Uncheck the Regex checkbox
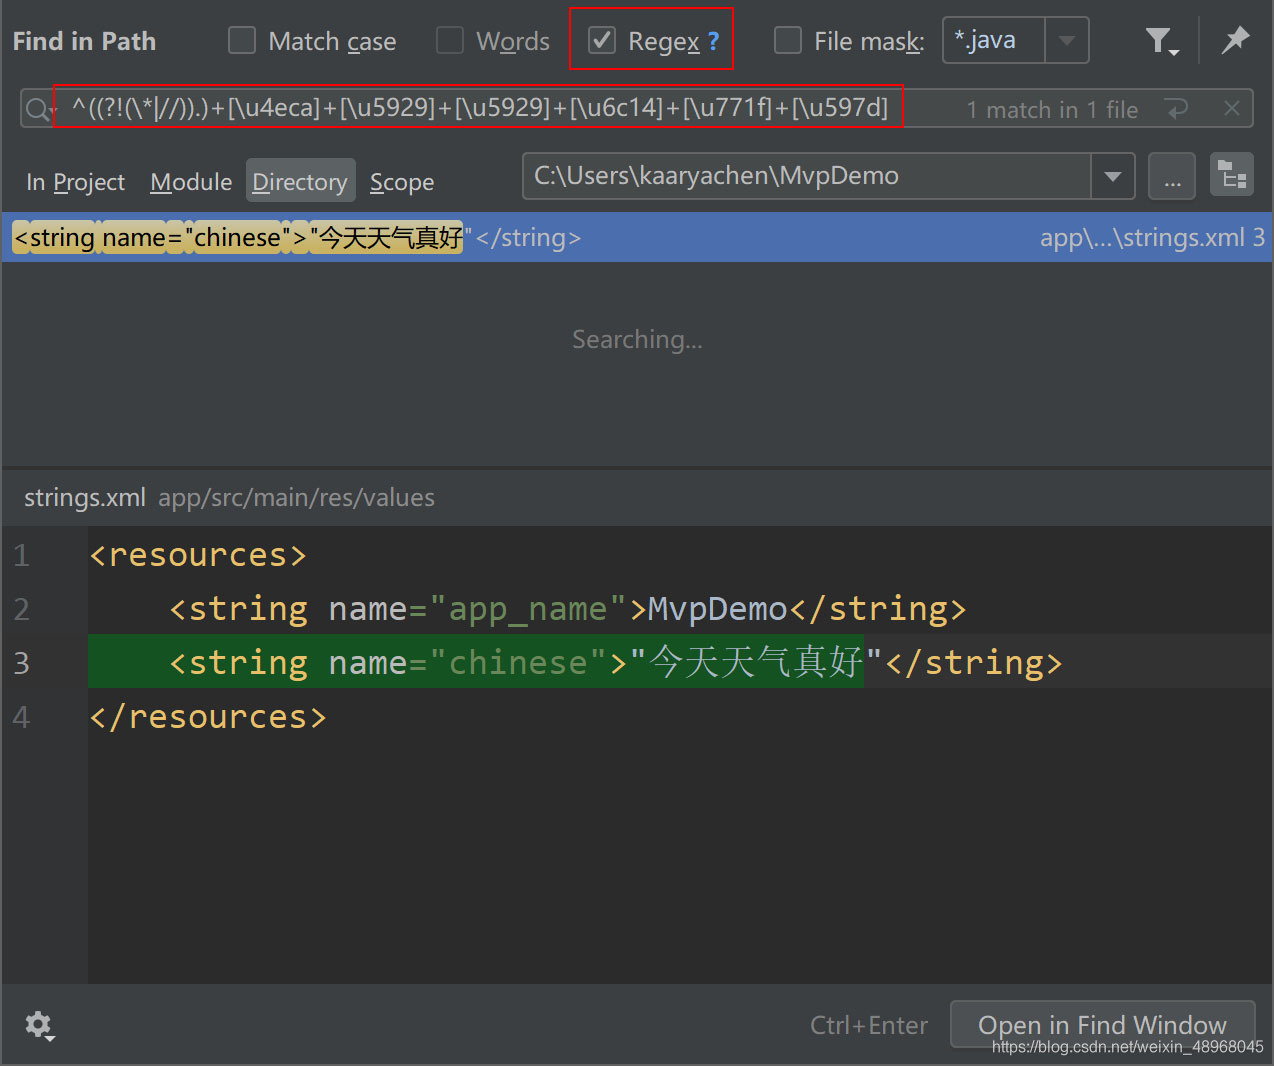 click(x=601, y=40)
